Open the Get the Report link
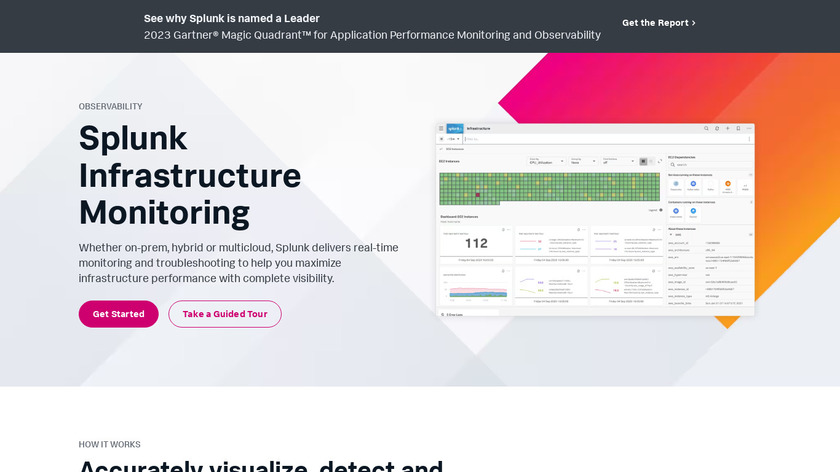840x472 pixels. click(658, 23)
